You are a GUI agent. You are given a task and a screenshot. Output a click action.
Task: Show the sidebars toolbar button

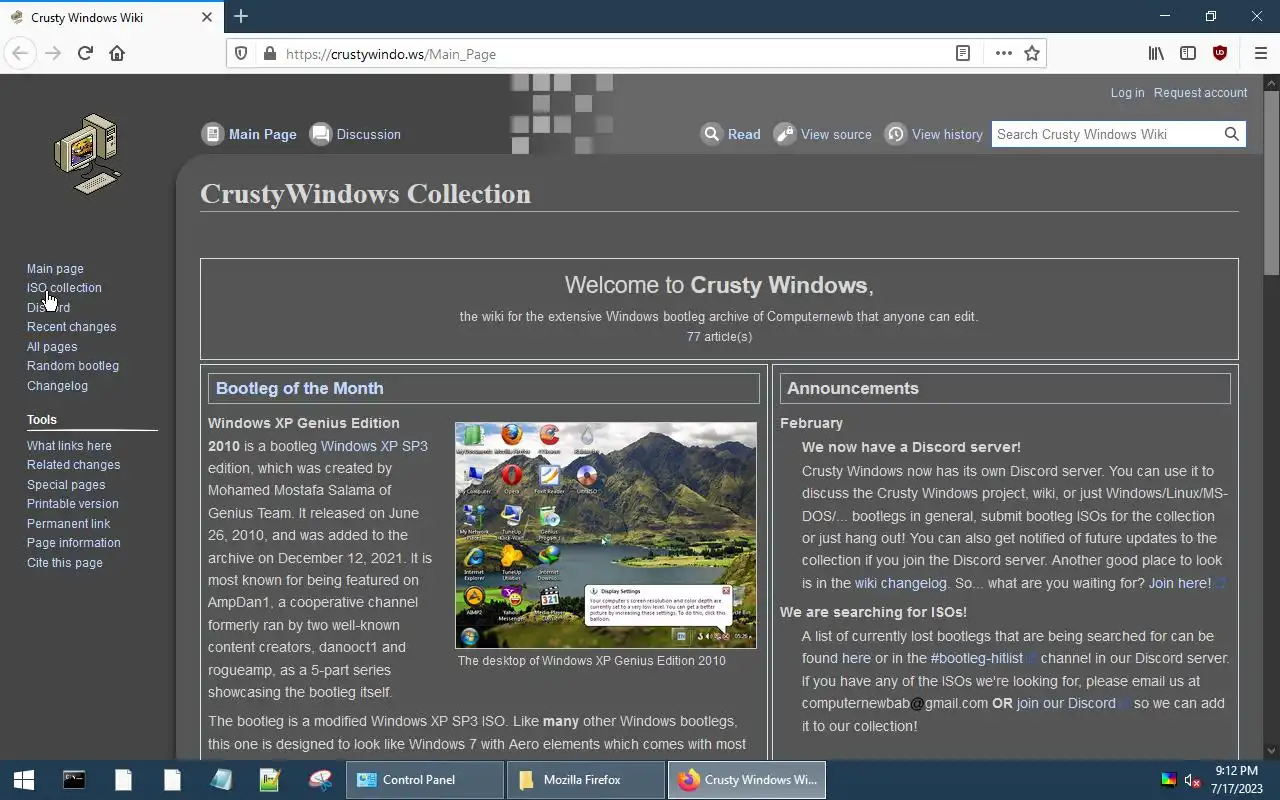point(1188,53)
